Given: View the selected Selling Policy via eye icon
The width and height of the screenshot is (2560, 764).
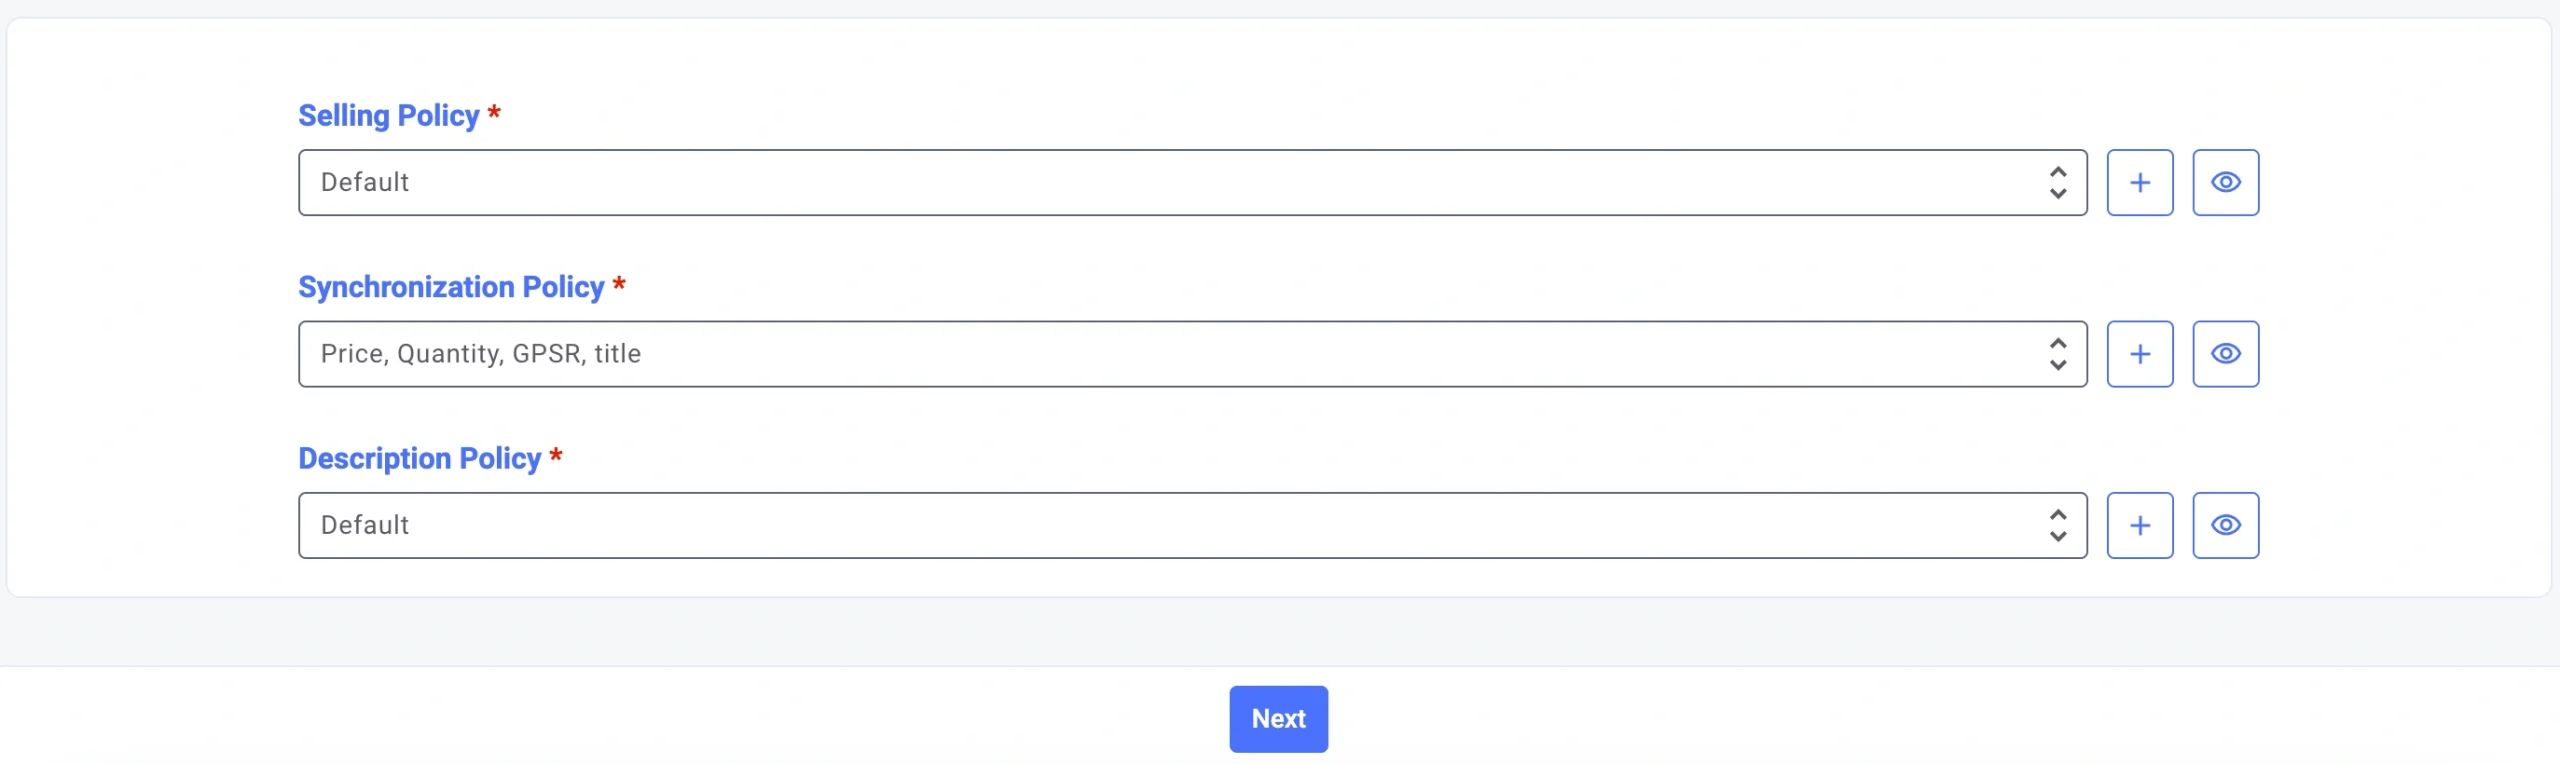Looking at the screenshot, I should (2225, 183).
